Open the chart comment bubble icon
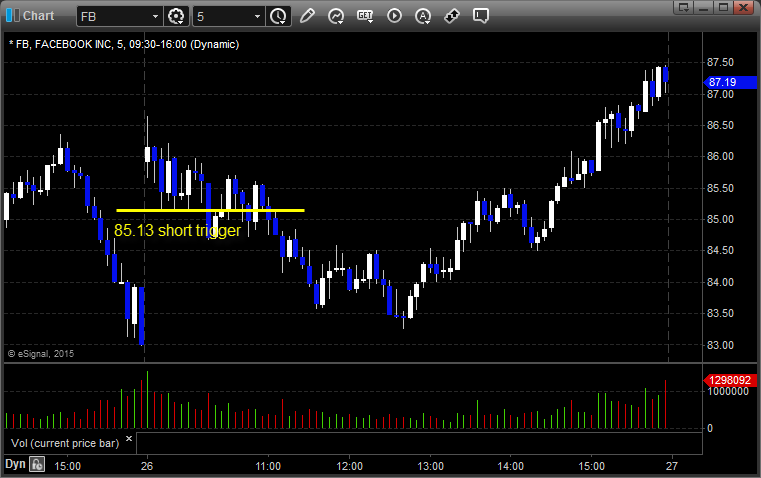Screen dimensions: 761x478 coord(480,16)
